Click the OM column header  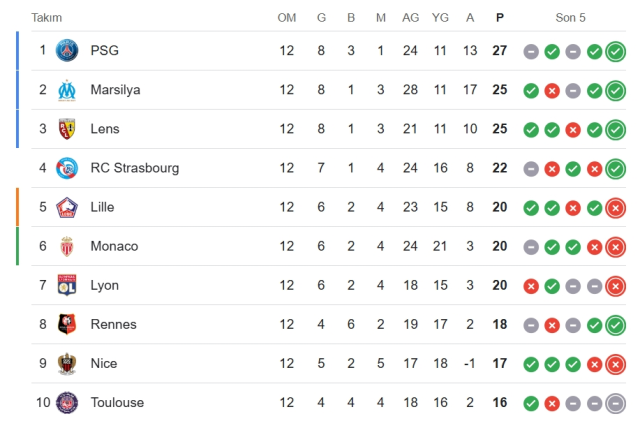(287, 17)
